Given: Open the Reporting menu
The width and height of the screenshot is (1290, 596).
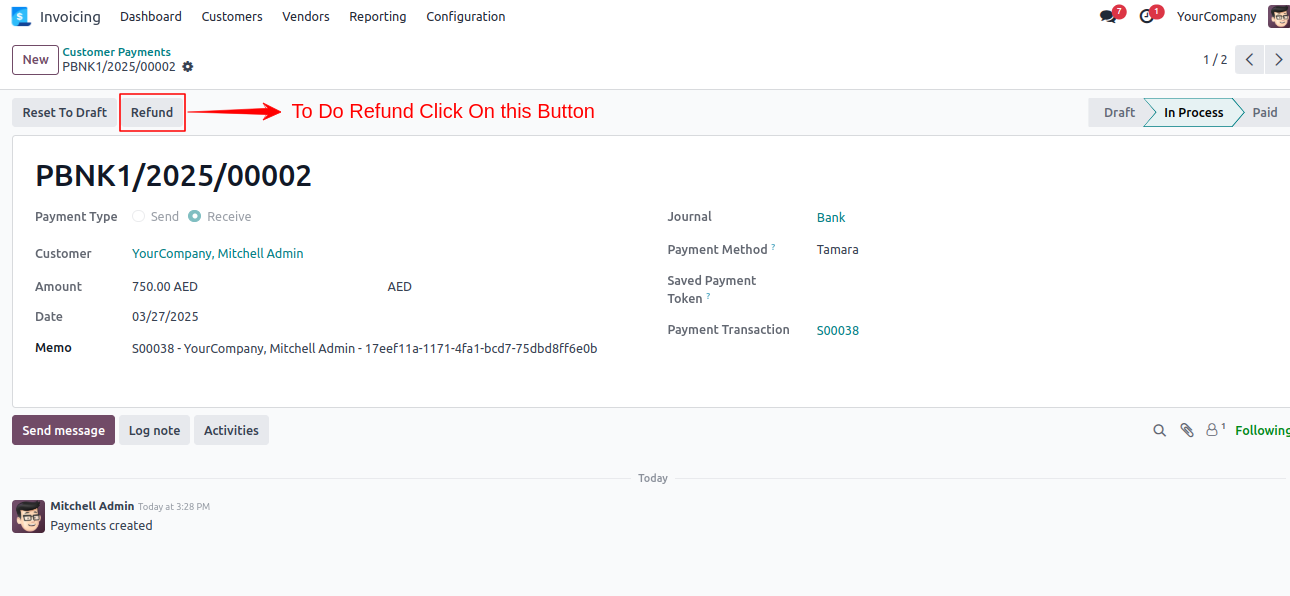Looking at the screenshot, I should [x=378, y=16].
